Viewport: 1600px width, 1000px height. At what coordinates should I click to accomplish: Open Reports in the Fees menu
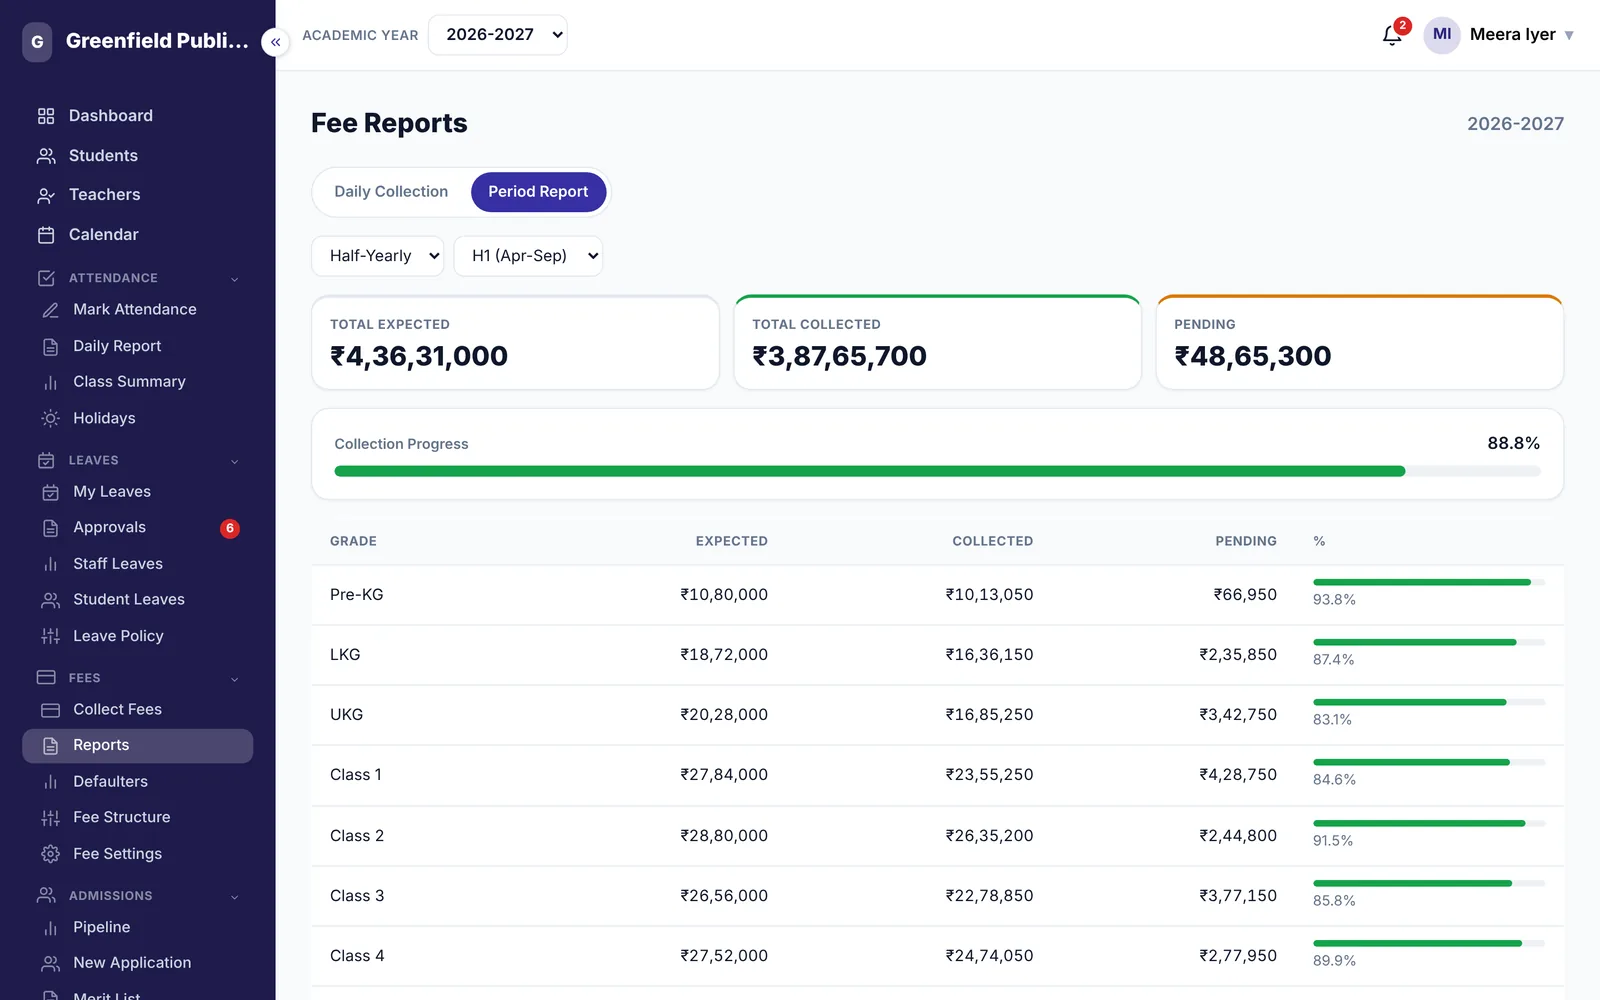(x=137, y=746)
